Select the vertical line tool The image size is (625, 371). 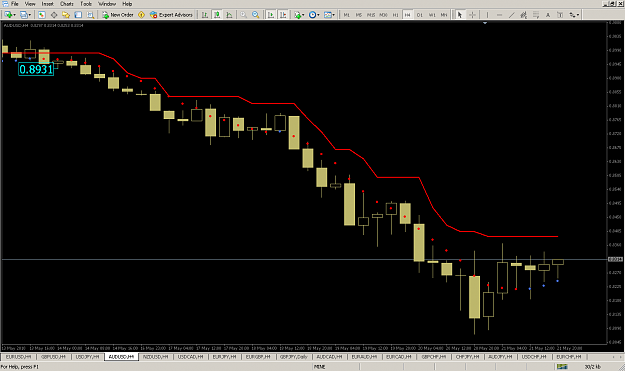(487, 15)
